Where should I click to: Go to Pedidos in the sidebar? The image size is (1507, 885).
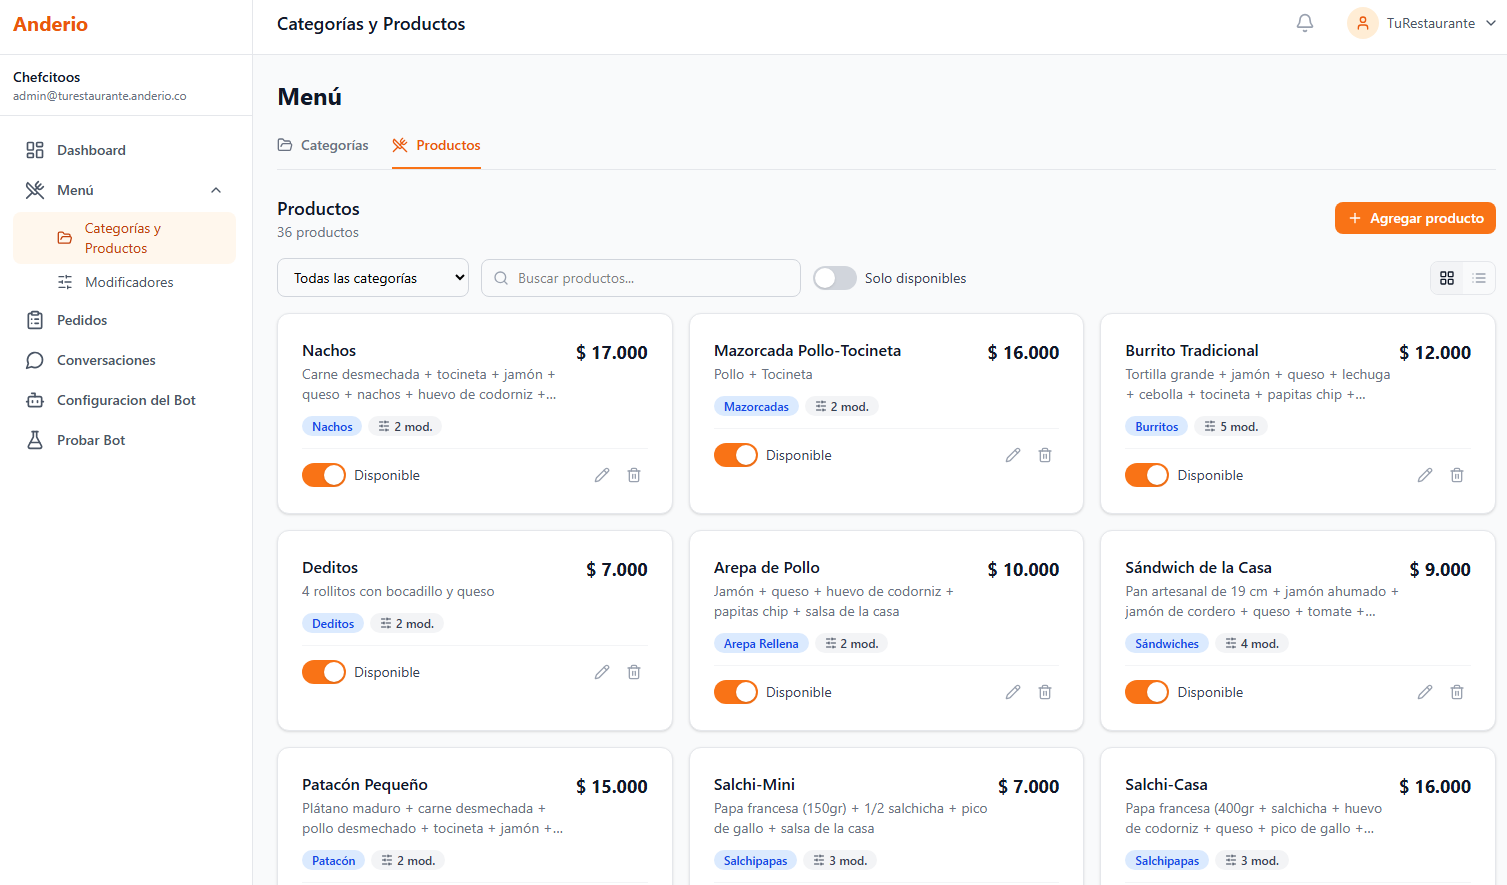click(124, 320)
